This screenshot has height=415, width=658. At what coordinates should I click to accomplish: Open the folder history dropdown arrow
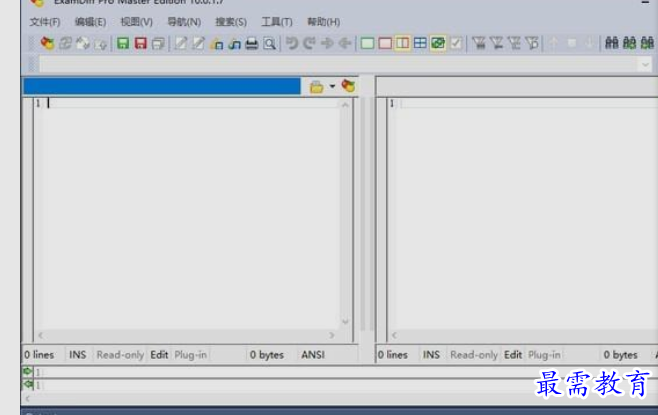pos(332,86)
